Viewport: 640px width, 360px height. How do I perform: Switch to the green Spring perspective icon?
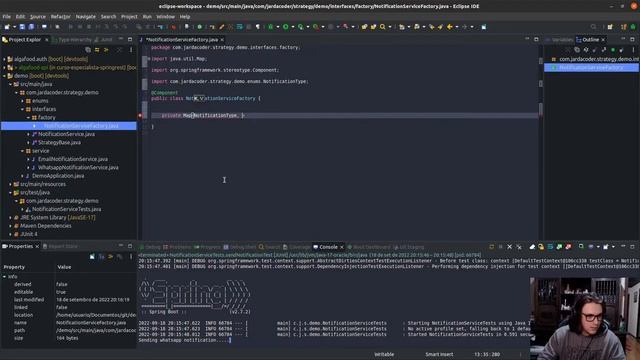[633, 27]
